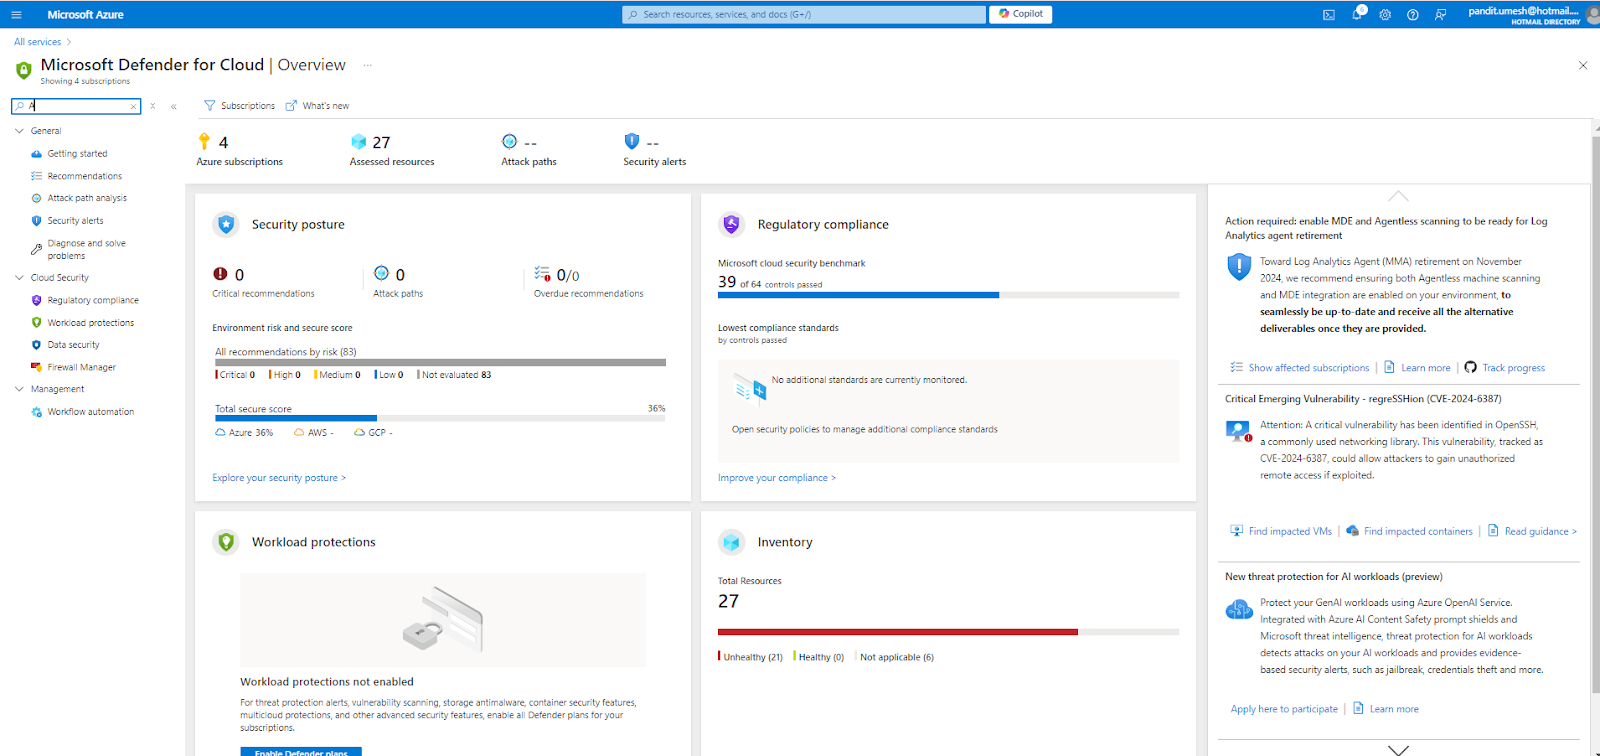Viewport: 1600px width, 756px height.
Task: Click the Inventory card icon
Action: (x=731, y=542)
